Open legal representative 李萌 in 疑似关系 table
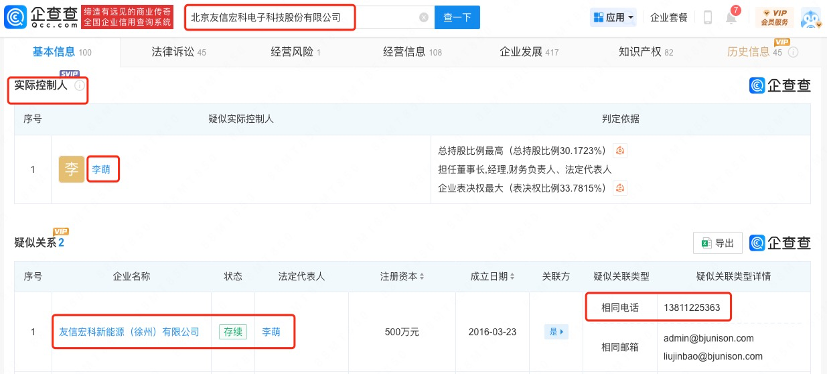Viewport: 828px width, 374px height. (x=271, y=332)
